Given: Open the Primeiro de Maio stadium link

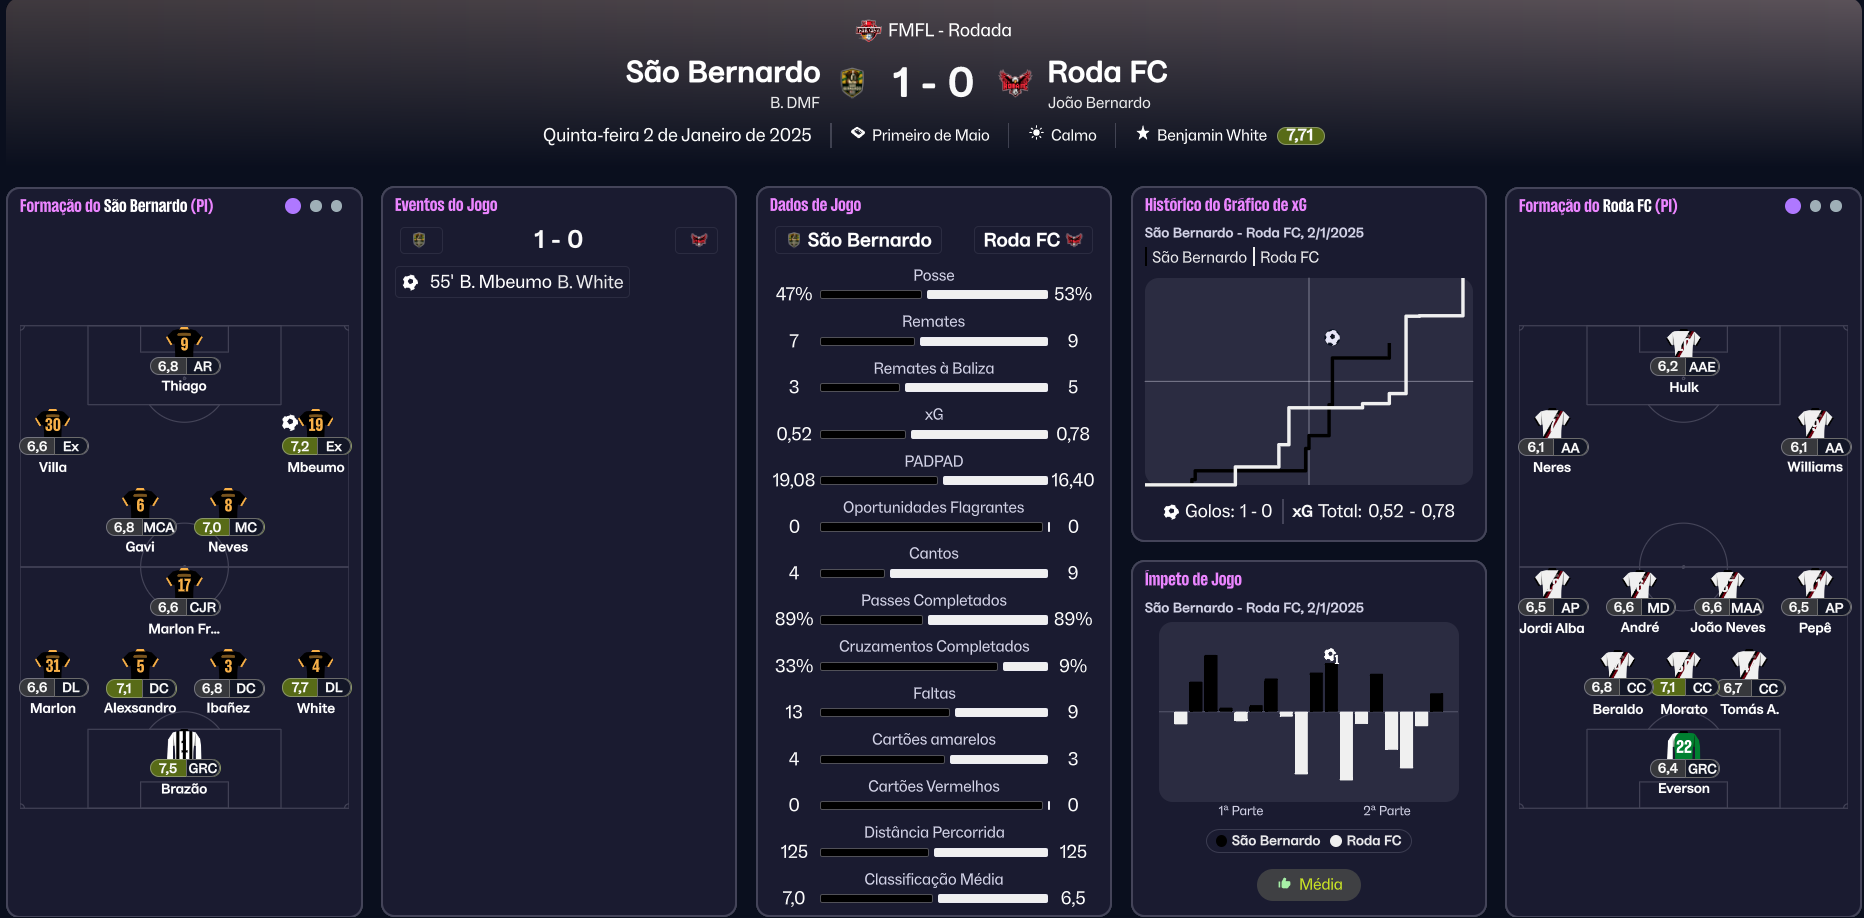Looking at the screenshot, I should (930, 135).
